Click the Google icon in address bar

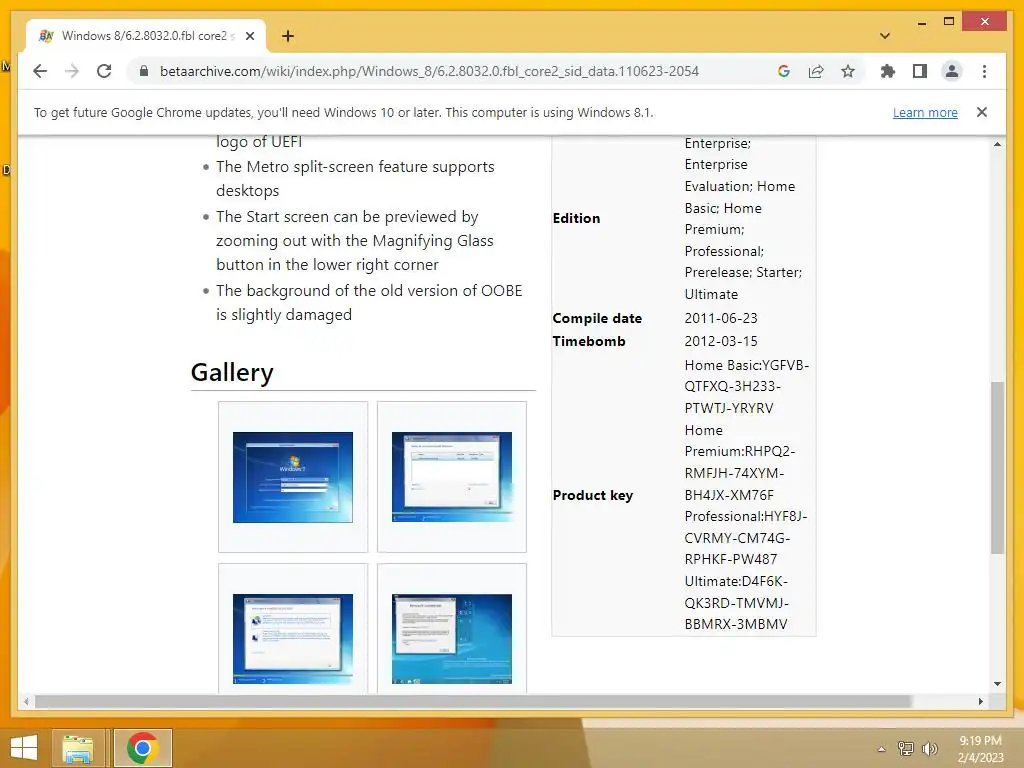click(784, 71)
